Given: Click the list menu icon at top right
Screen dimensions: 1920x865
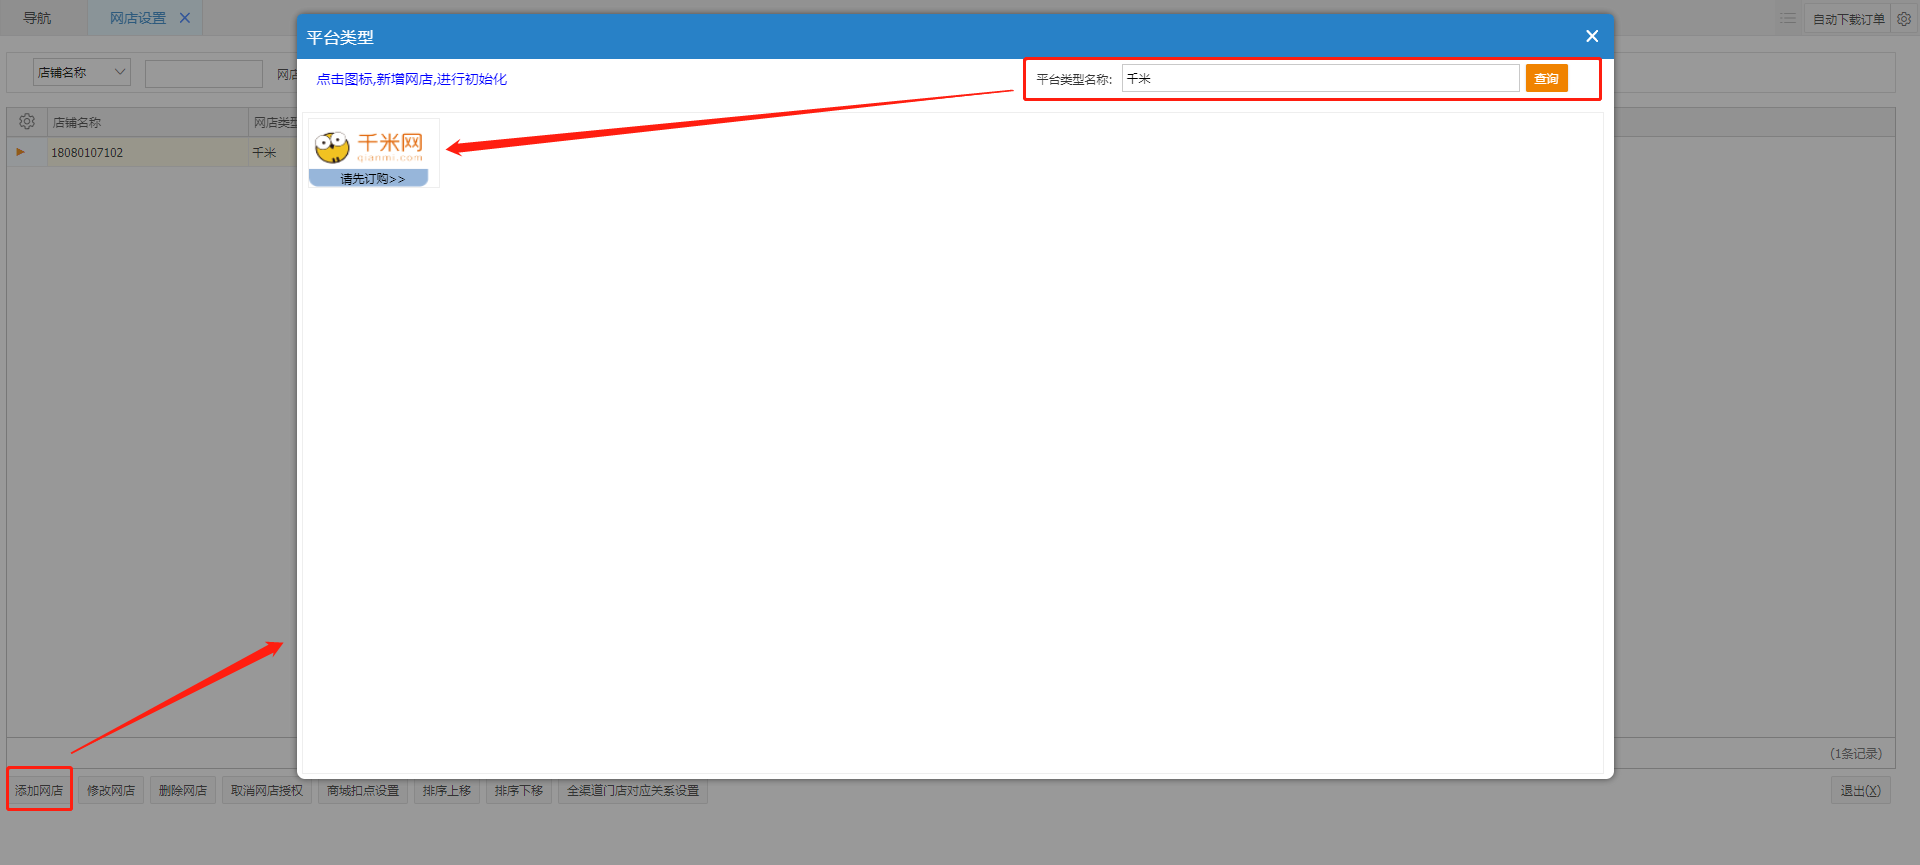Looking at the screenshot, I should point(1788,19).
